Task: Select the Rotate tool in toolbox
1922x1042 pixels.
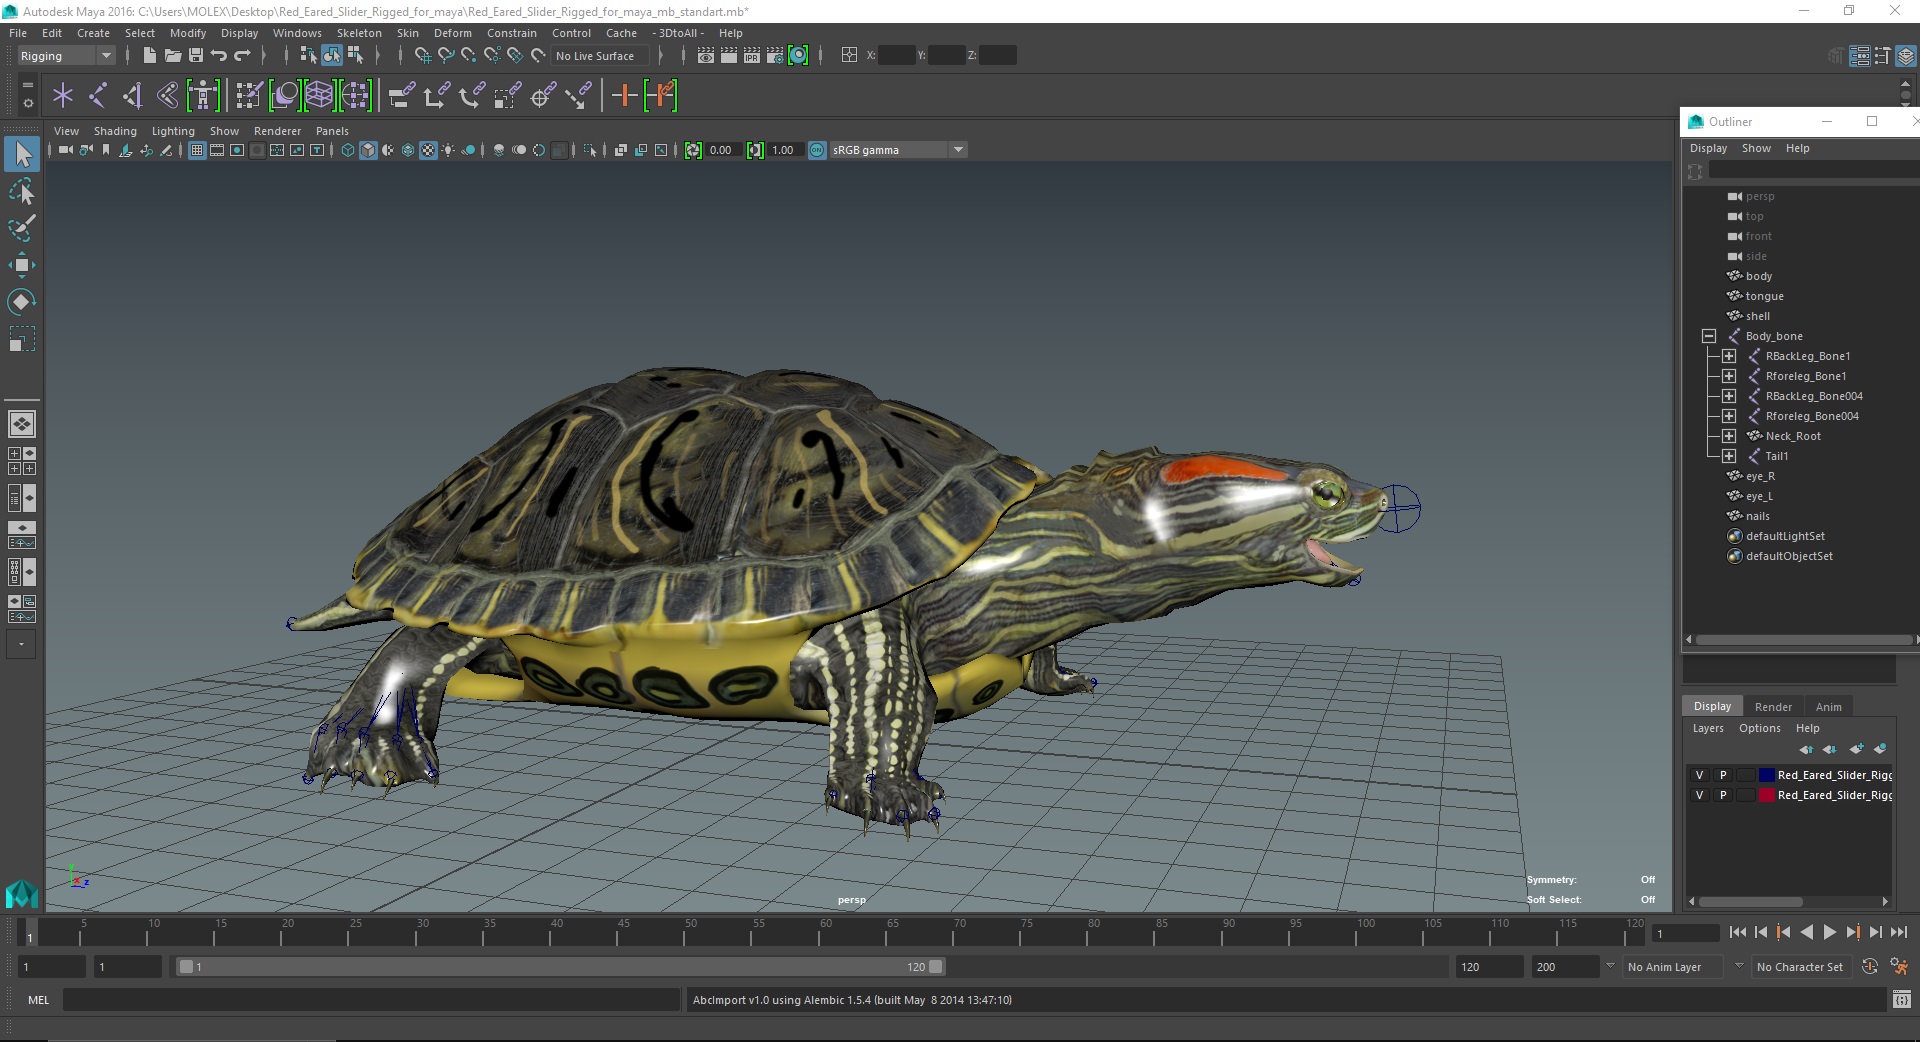Action: point(21,302)
